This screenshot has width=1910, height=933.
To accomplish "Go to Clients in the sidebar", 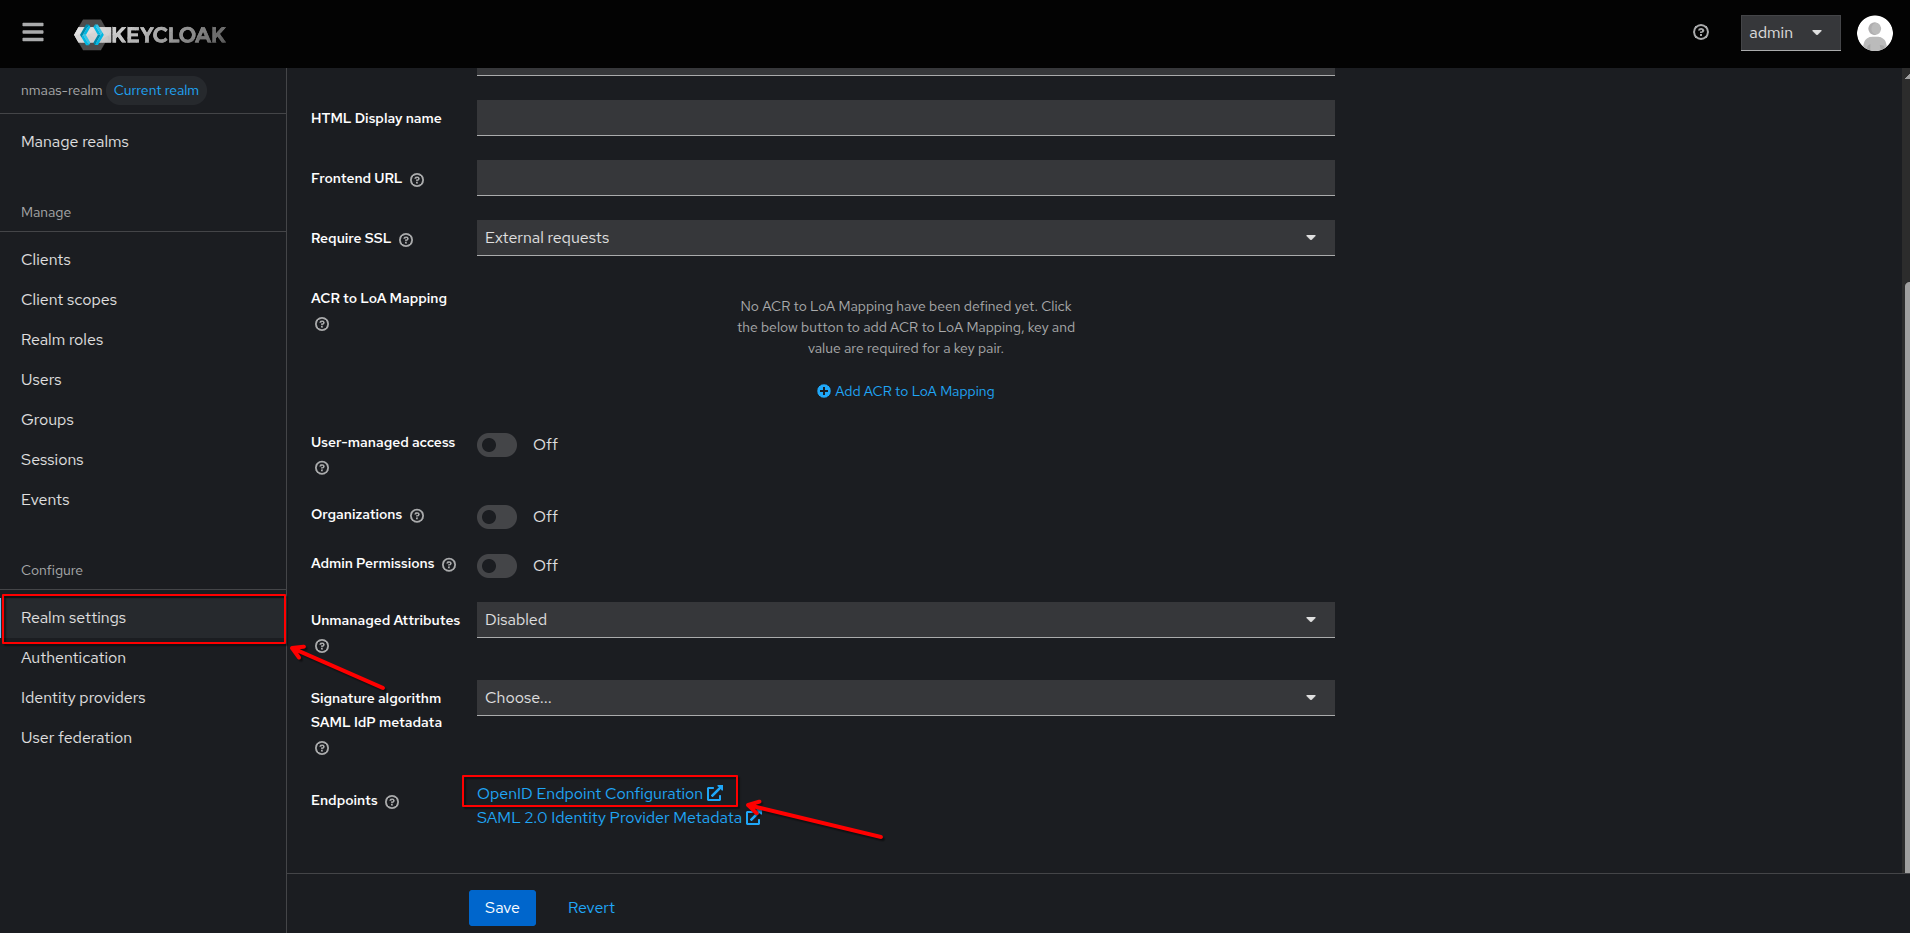I will click(x=46, y=260).
